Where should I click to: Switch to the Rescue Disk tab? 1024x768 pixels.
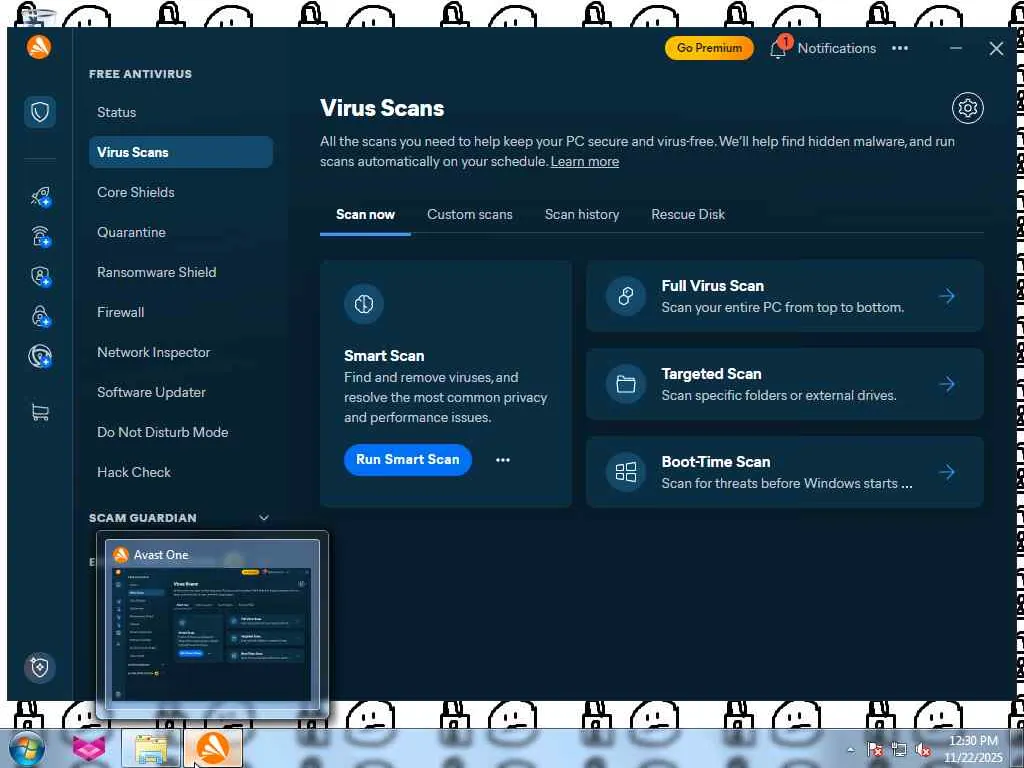688,214
